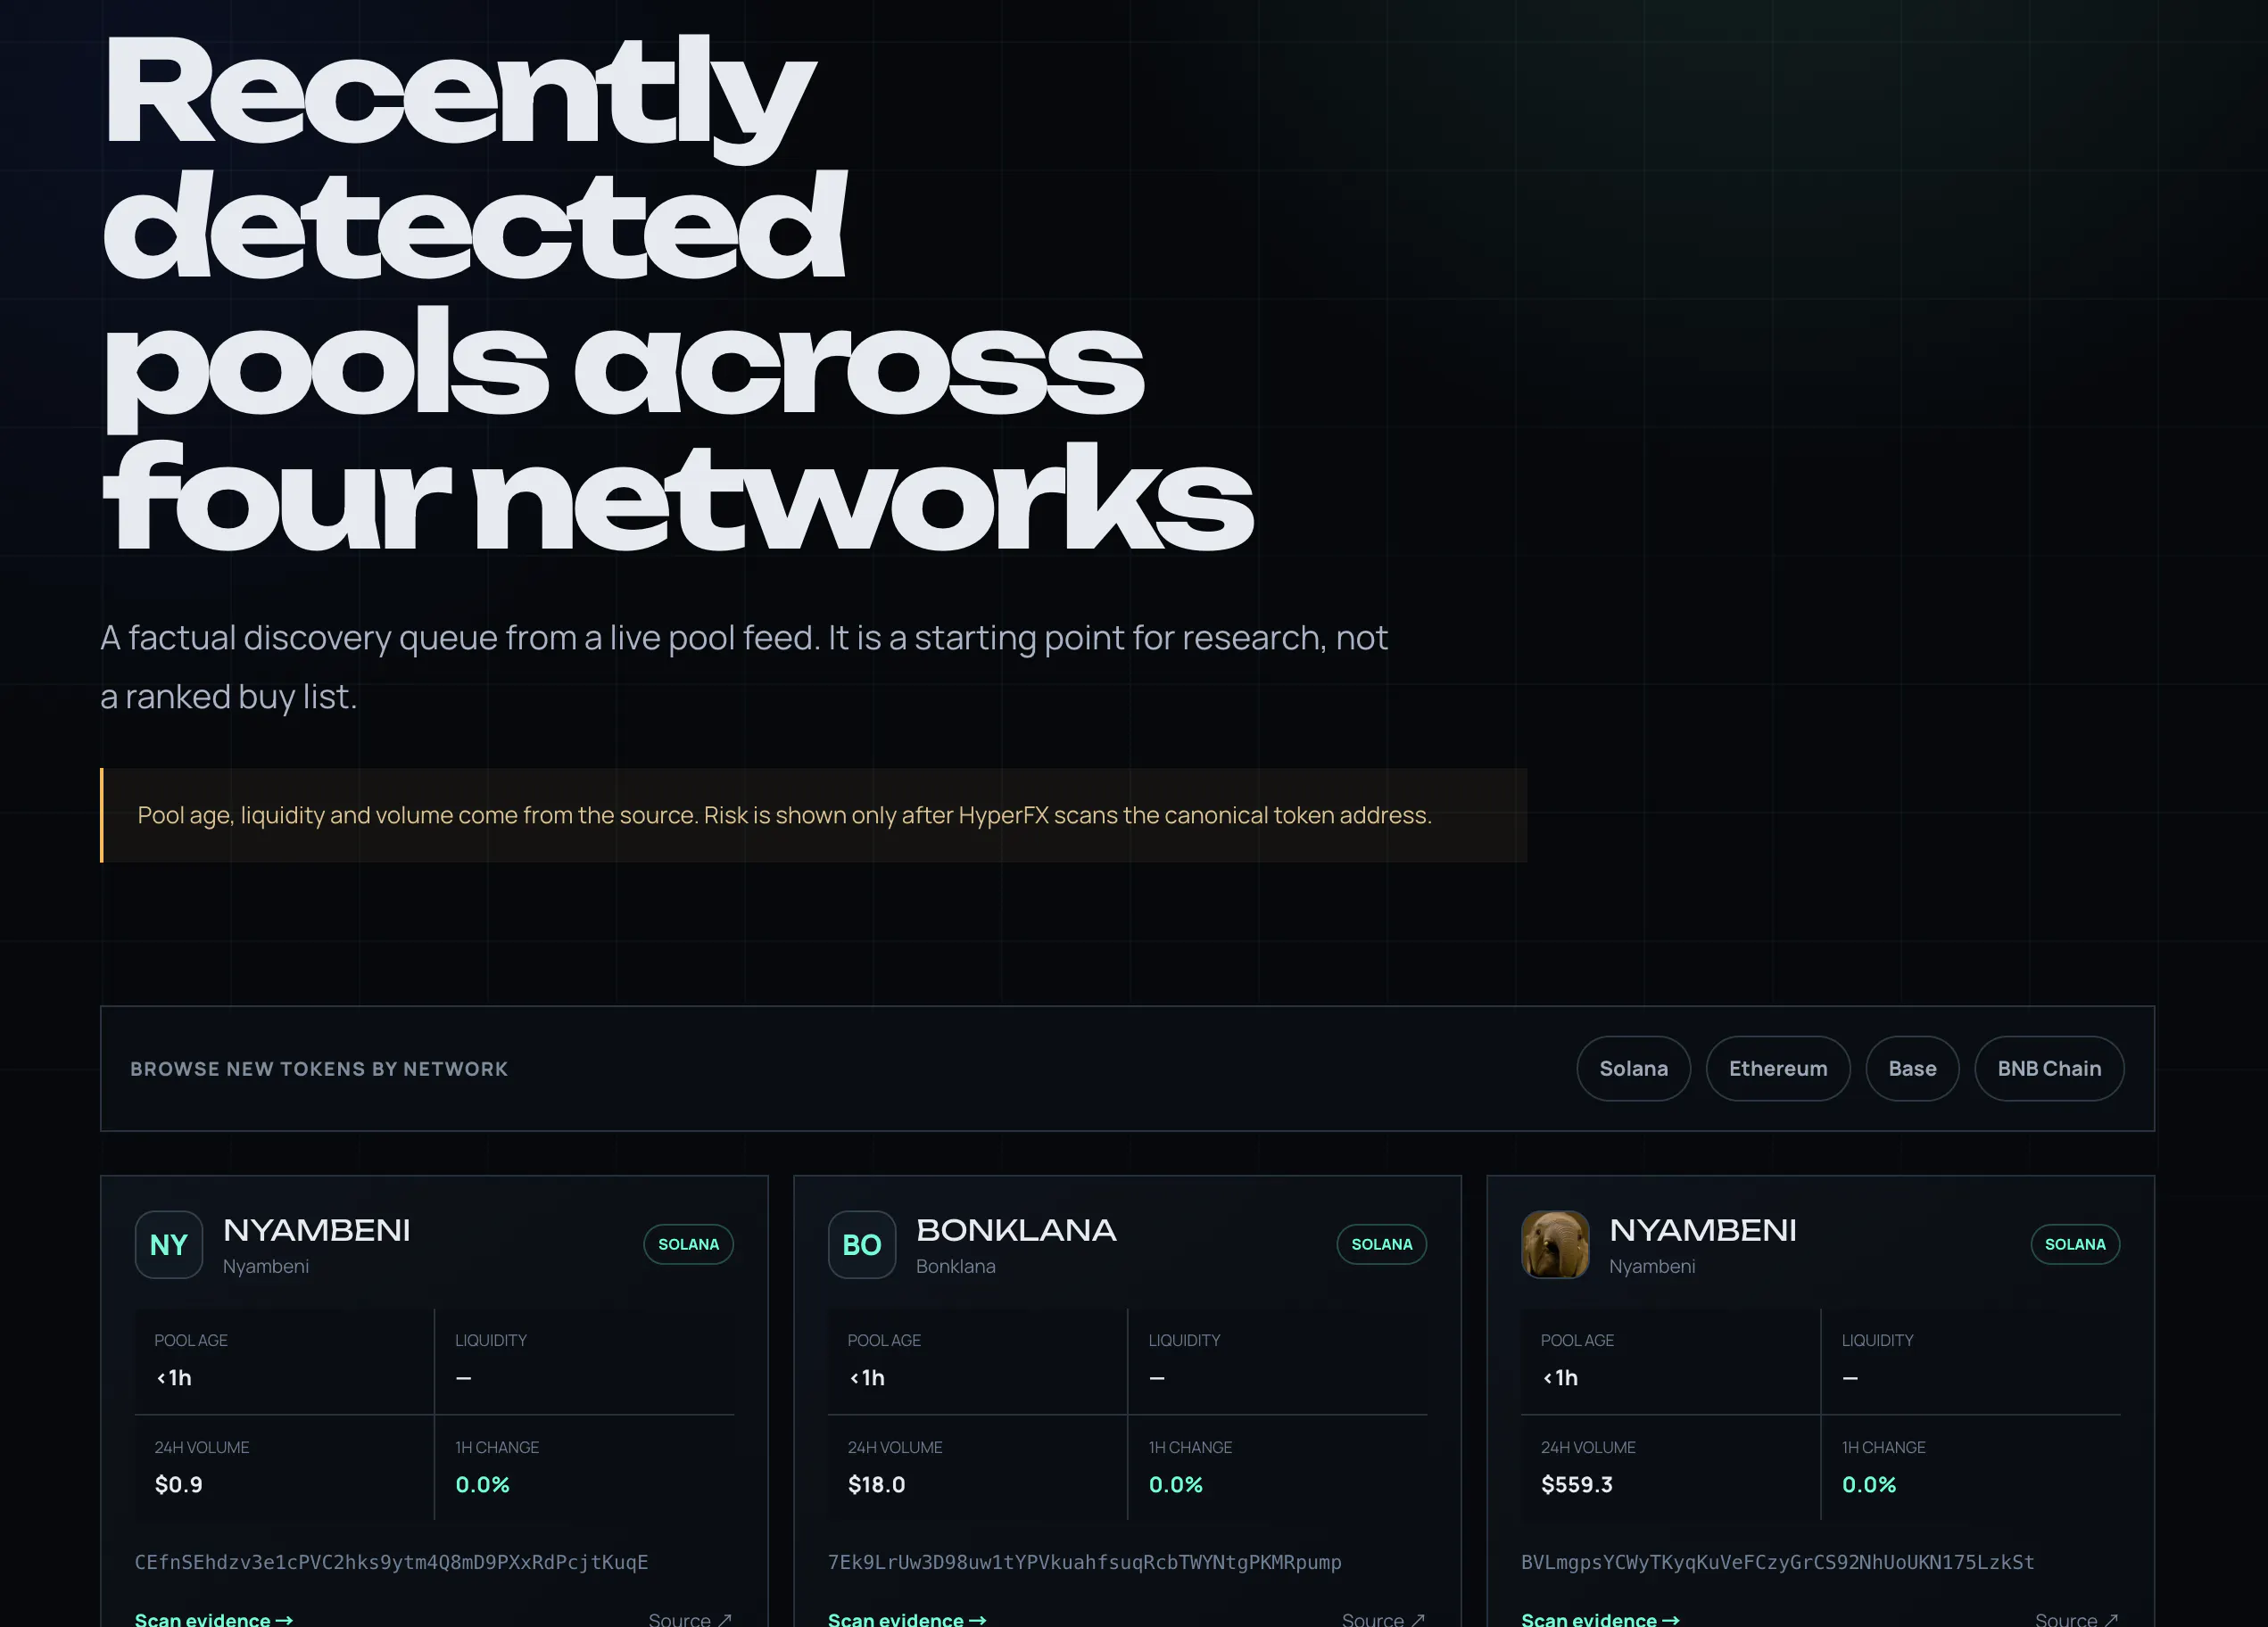Click the SOLANA badge on $0.9 volume card
Image resolution: width=2268 pixels, height=1627 pixels.
[x=688, y=1244]
